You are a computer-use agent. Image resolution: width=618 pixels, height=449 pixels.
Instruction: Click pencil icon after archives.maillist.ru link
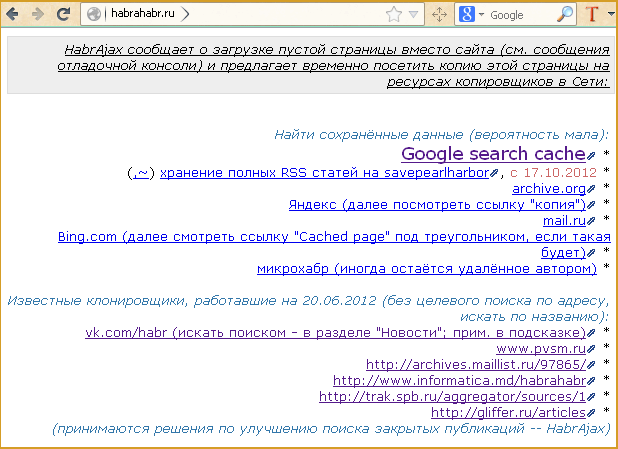click(590, 365)
